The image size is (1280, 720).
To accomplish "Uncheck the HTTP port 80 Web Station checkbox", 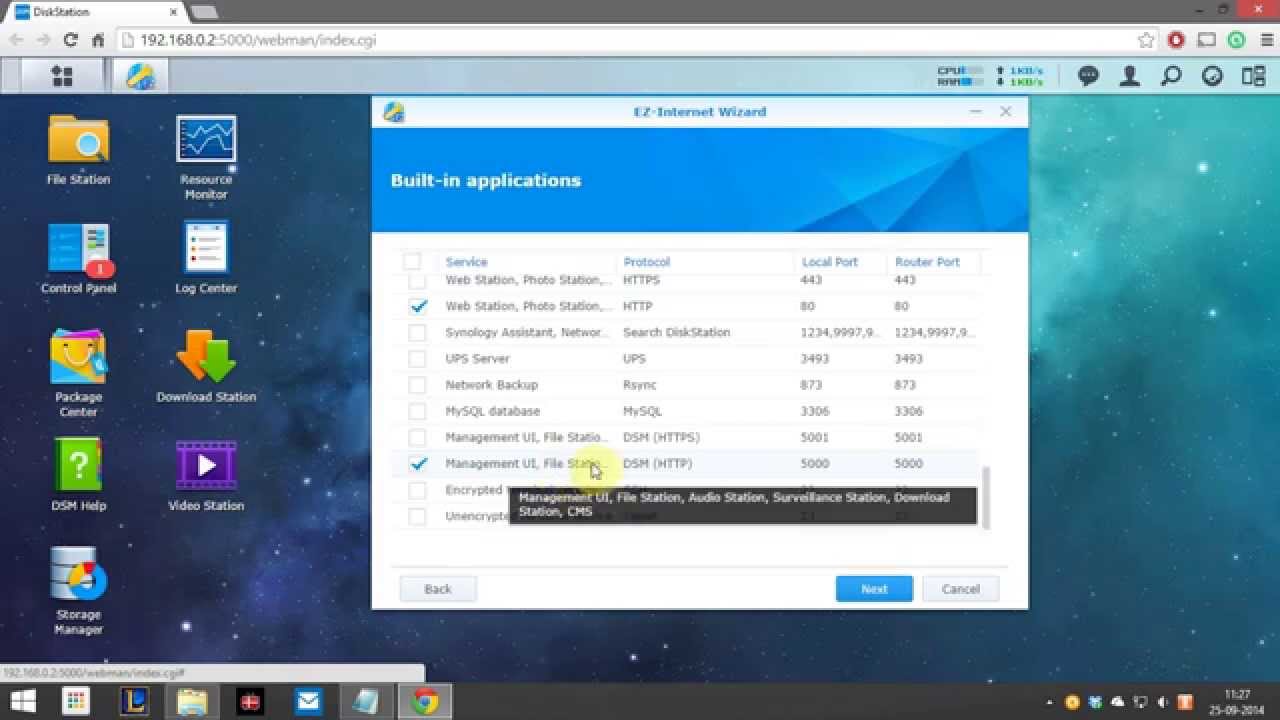I will (x=418, y=306).
